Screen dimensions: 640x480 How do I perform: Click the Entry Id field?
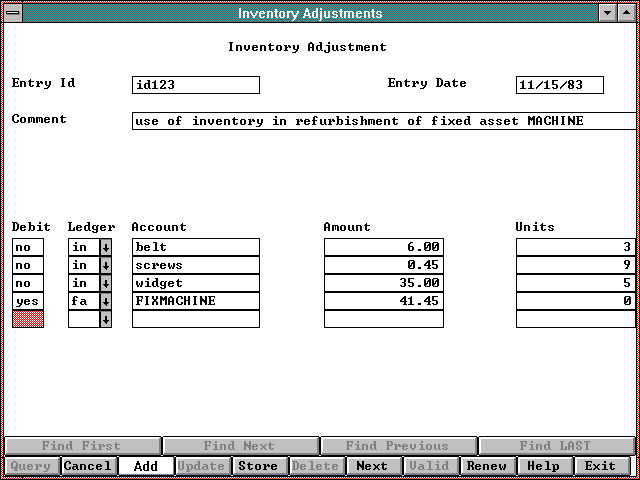point(195,85)
